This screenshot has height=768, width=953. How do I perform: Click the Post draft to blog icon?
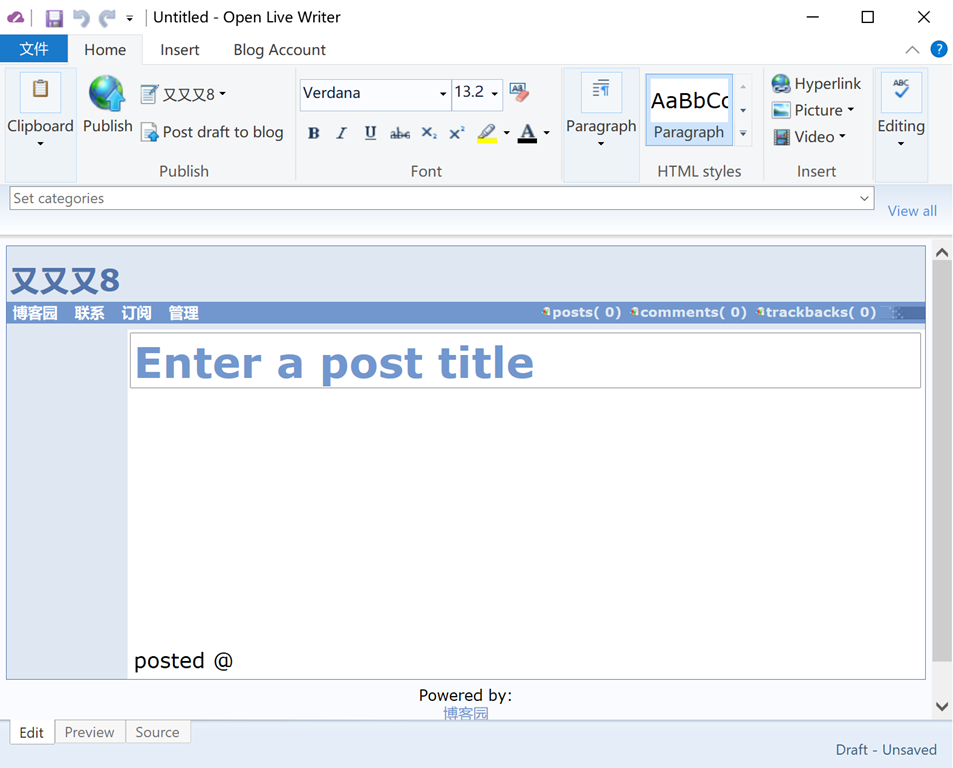149,132
